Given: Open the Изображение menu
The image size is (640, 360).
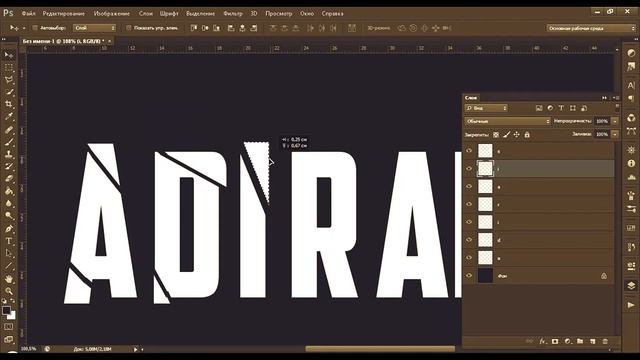Looking at the screenshot, I should pos(112,13).
